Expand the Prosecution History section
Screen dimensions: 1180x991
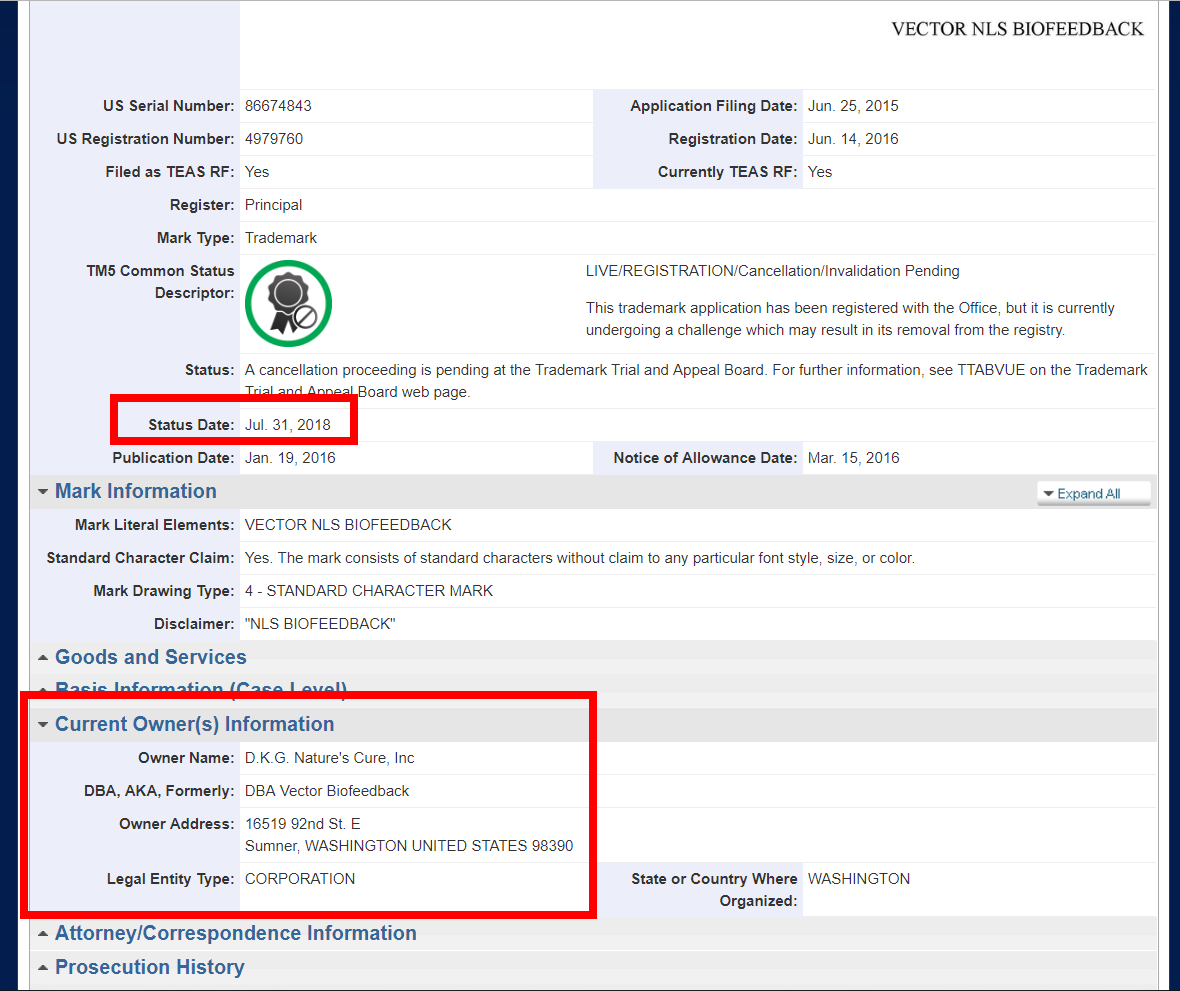[149, 967]
